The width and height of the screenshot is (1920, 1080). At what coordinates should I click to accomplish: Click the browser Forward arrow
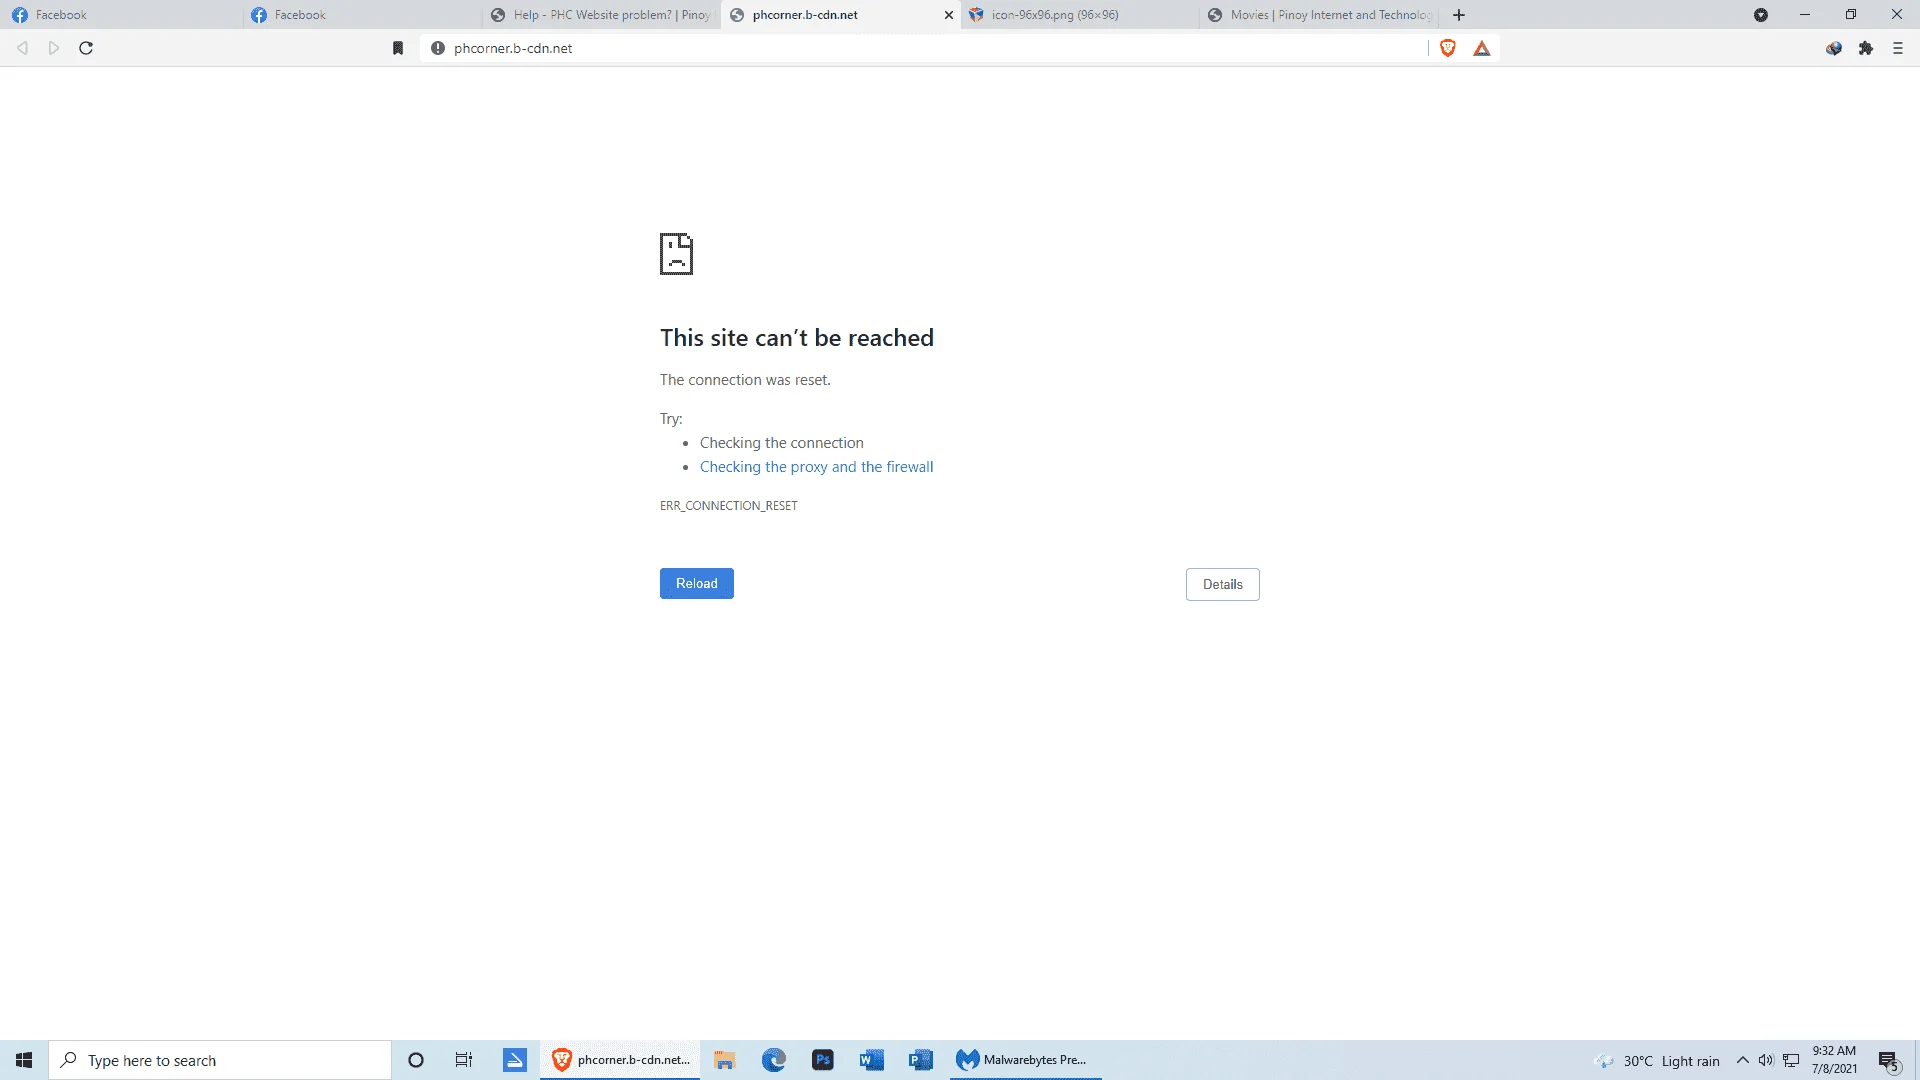click(54, 48)
